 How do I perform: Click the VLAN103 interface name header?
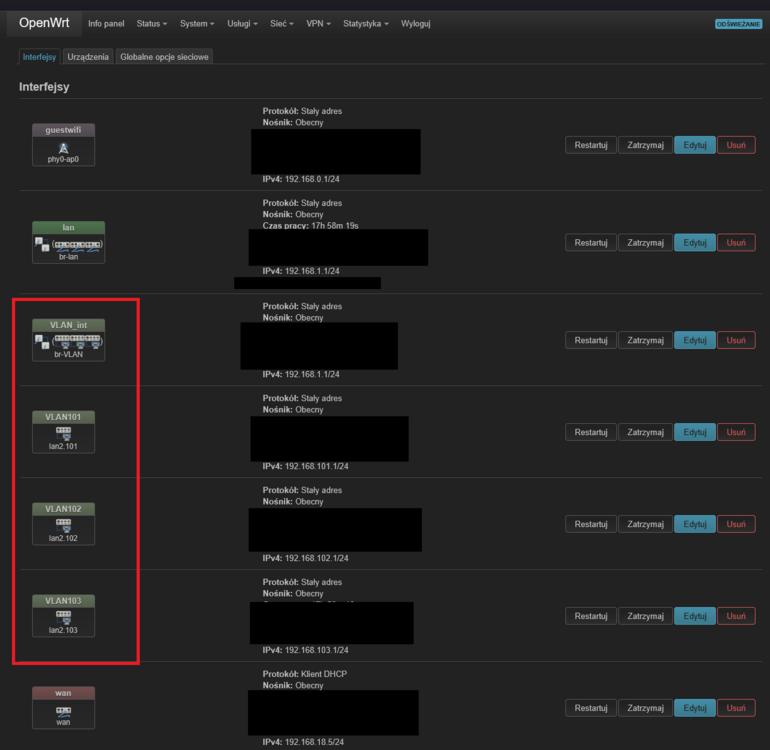coord(63,601)
